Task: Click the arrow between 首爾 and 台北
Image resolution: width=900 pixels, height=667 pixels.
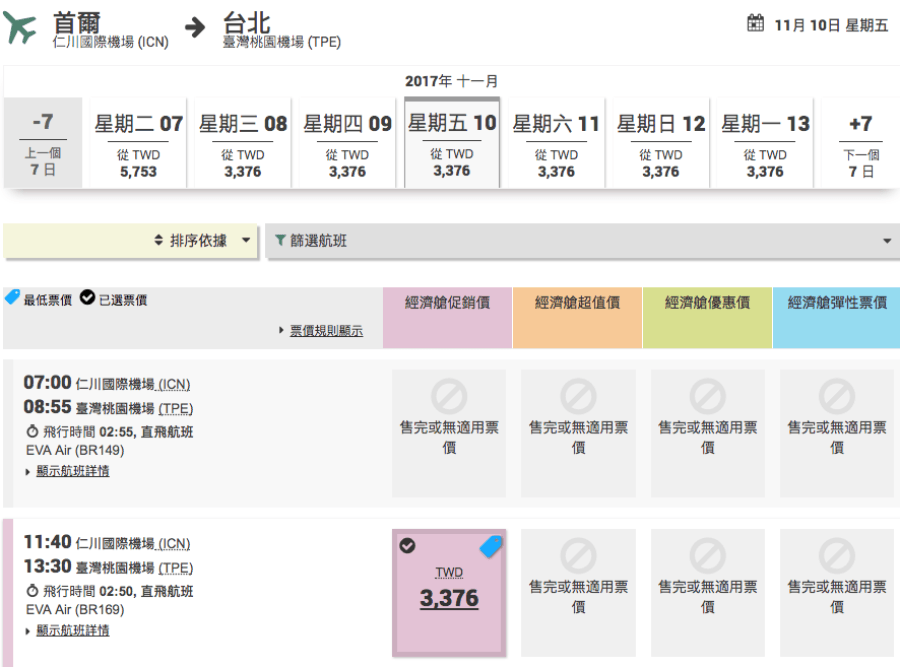Action: pyautogui.click(x=195, y=26)
